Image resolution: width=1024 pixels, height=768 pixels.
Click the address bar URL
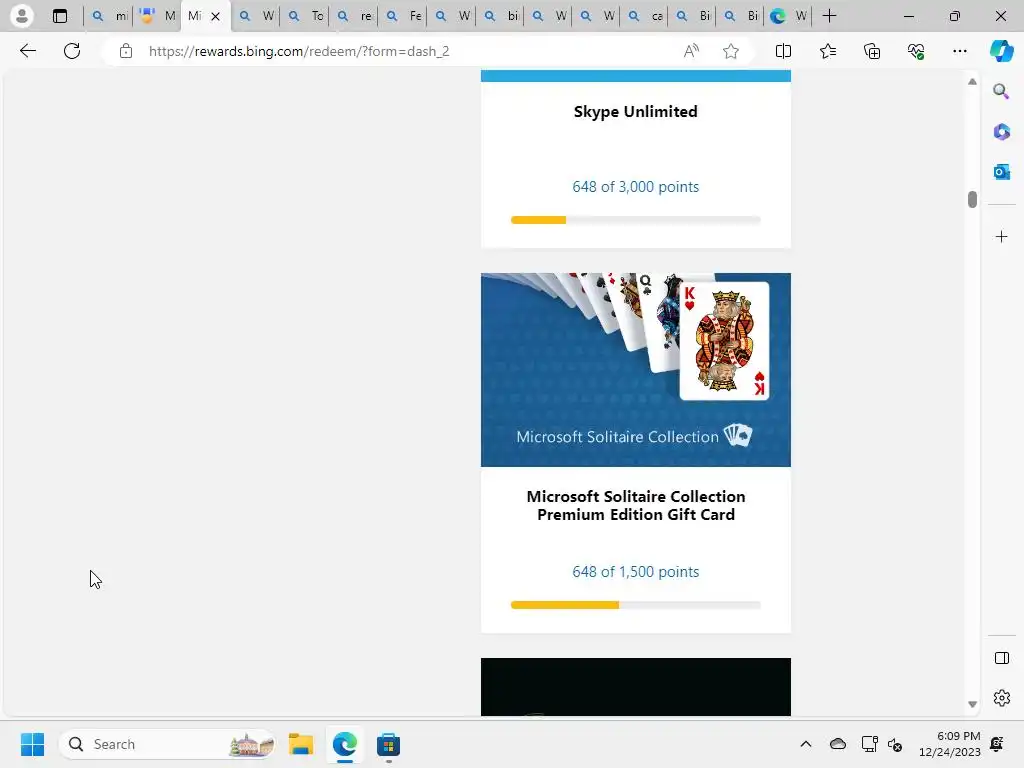click(x=299, y=51)
